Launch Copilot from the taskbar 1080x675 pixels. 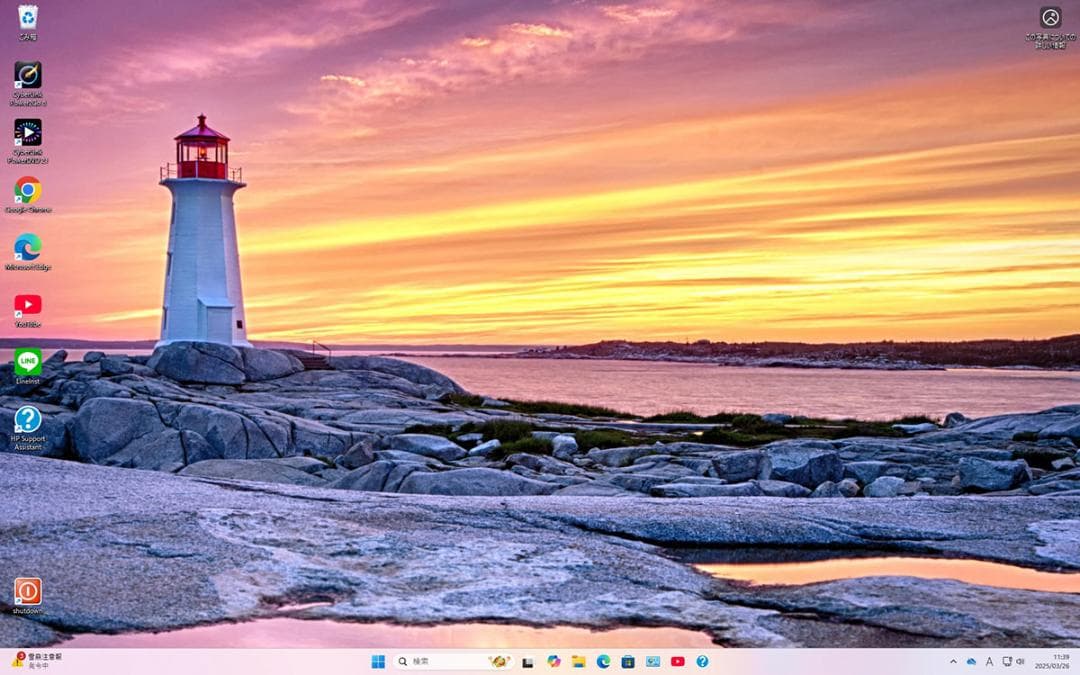click(x=553, y=661)
